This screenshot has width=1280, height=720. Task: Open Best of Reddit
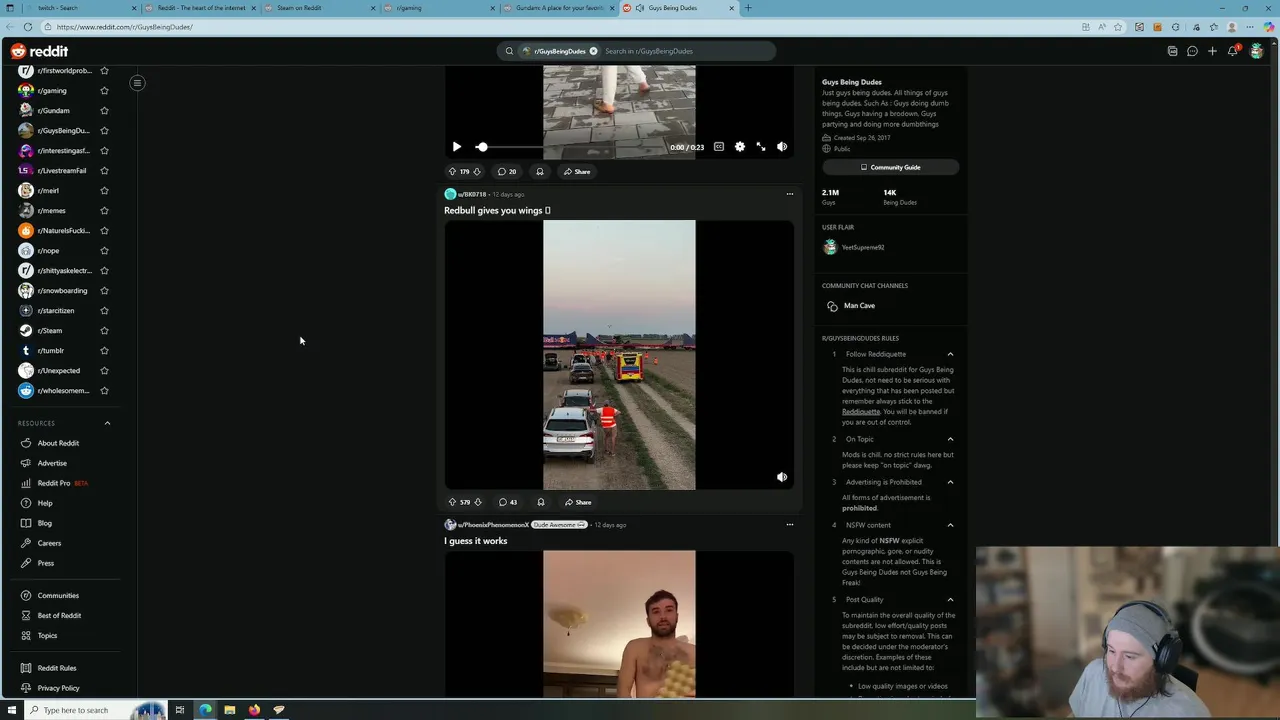coord(59,616)
